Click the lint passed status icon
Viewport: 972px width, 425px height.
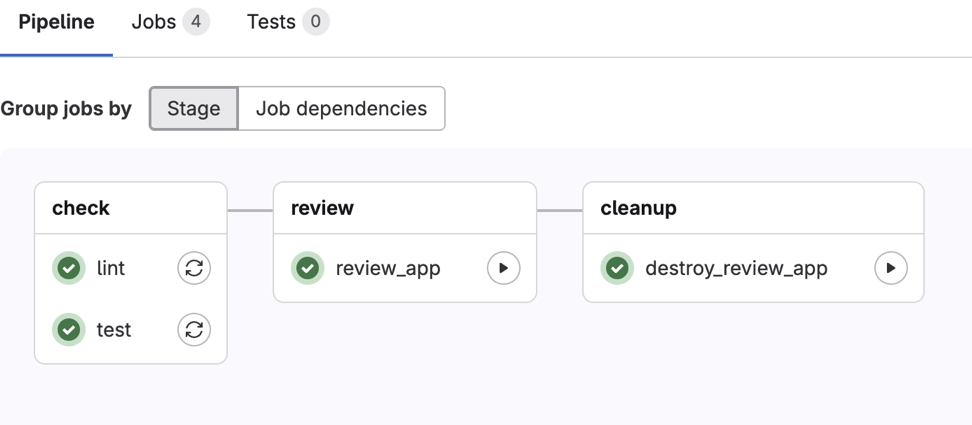(69, 268)
